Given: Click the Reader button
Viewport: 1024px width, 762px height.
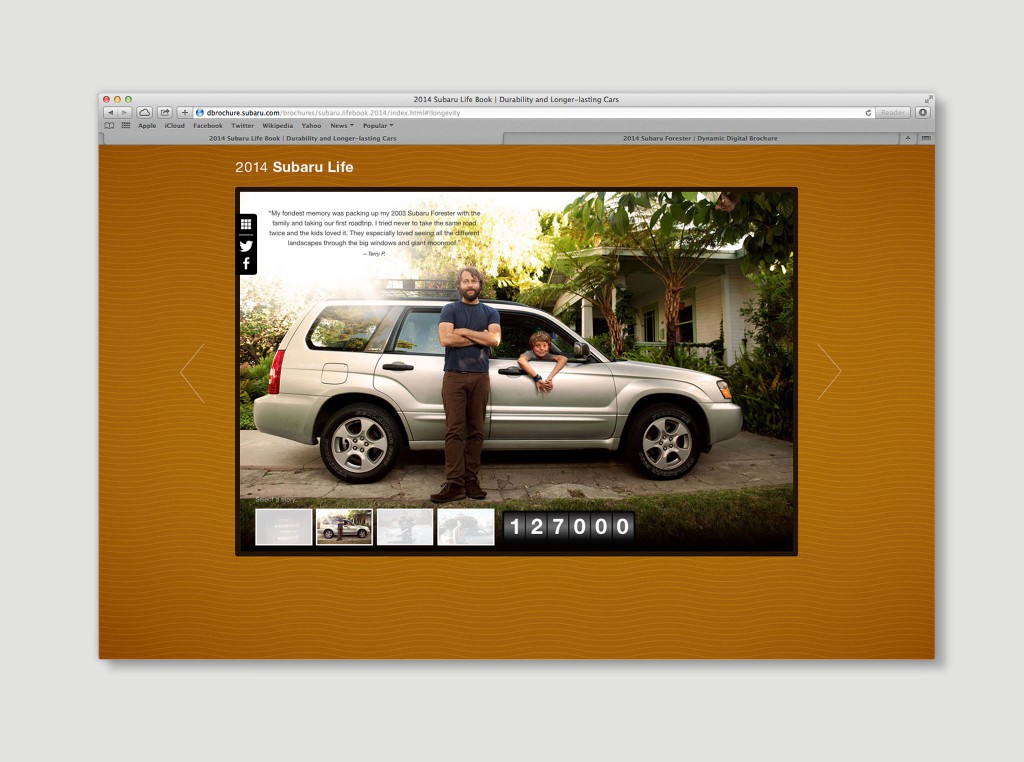Looking at the screenshot, I should (893, 113).
